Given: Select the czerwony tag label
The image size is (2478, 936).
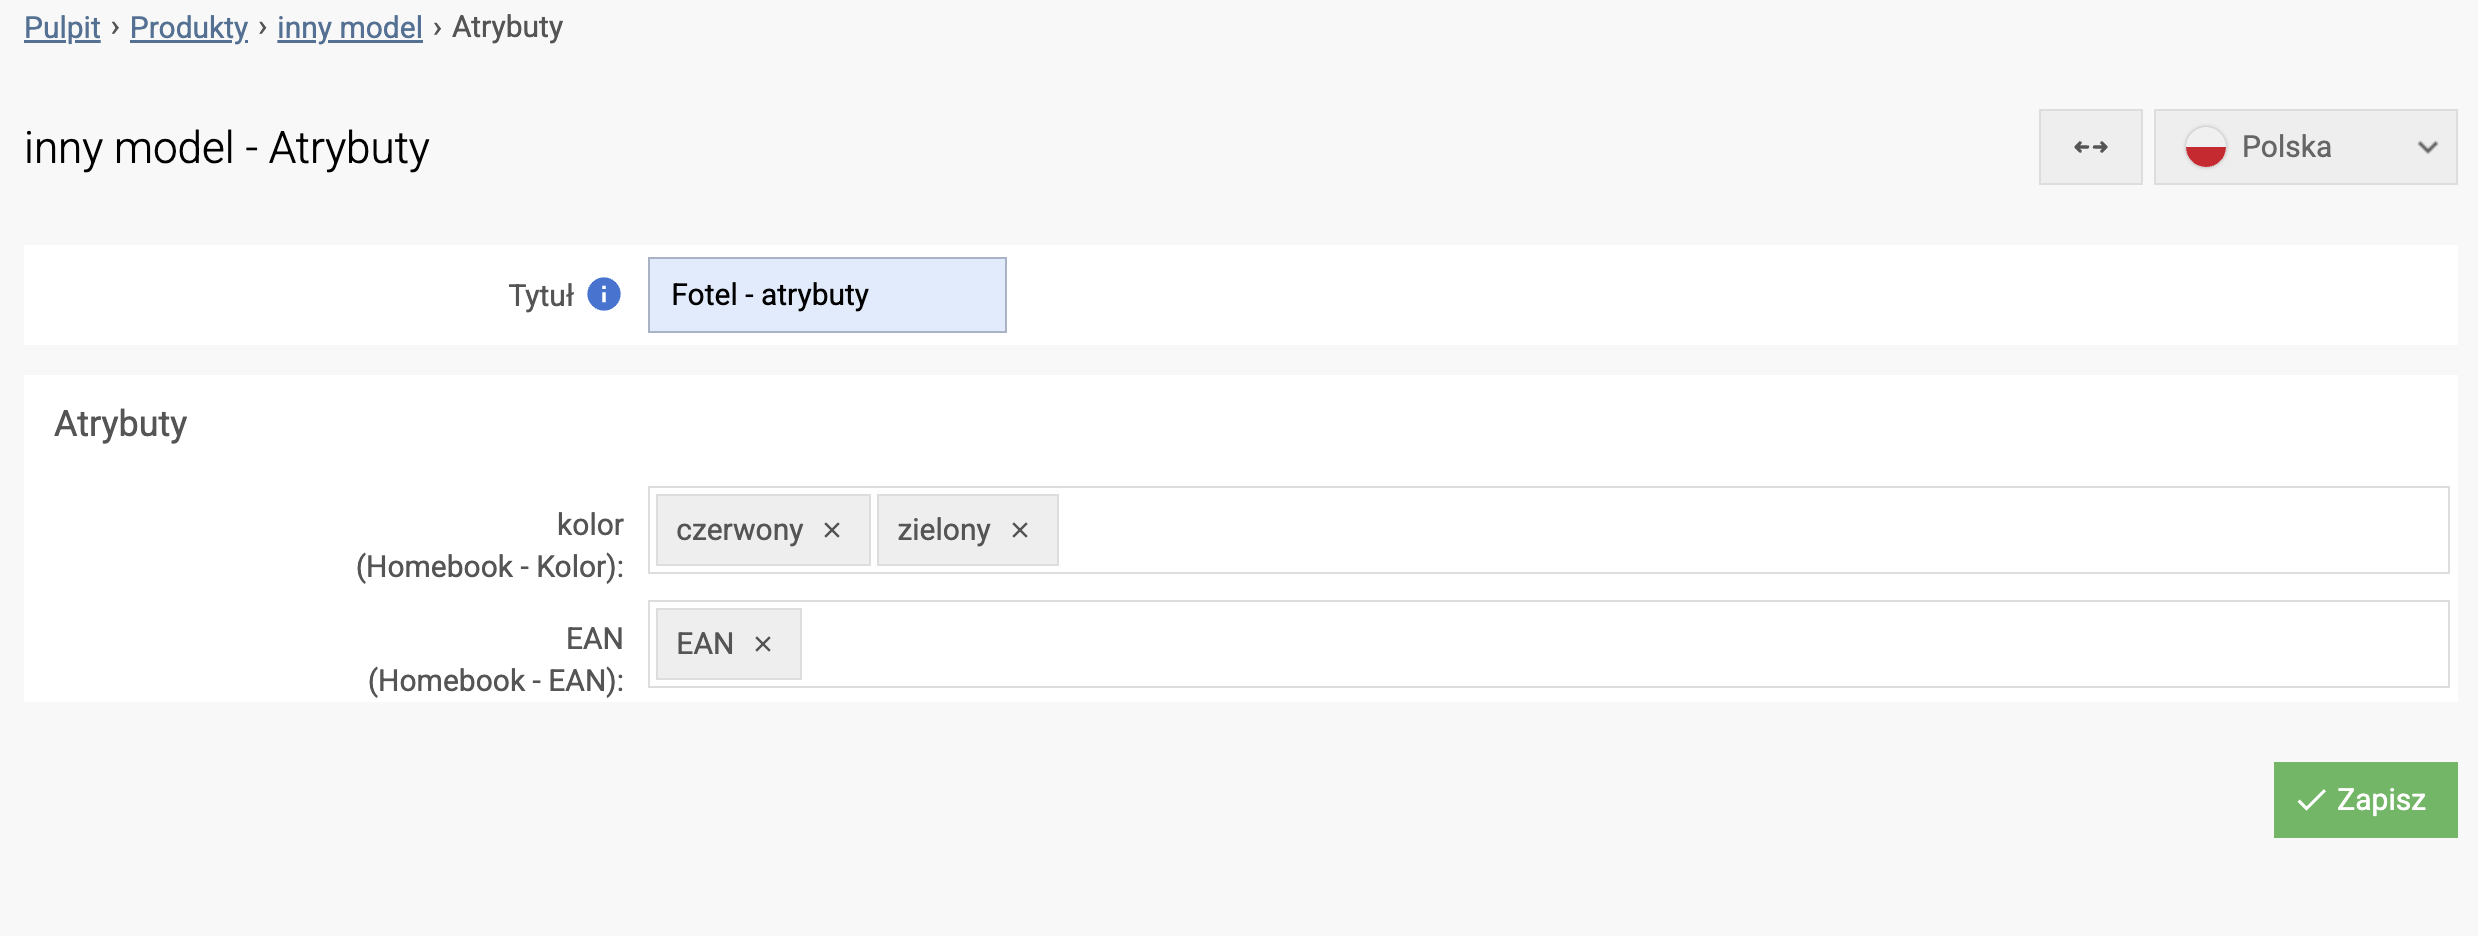Looking at the screenshot, I should [739, 530].
